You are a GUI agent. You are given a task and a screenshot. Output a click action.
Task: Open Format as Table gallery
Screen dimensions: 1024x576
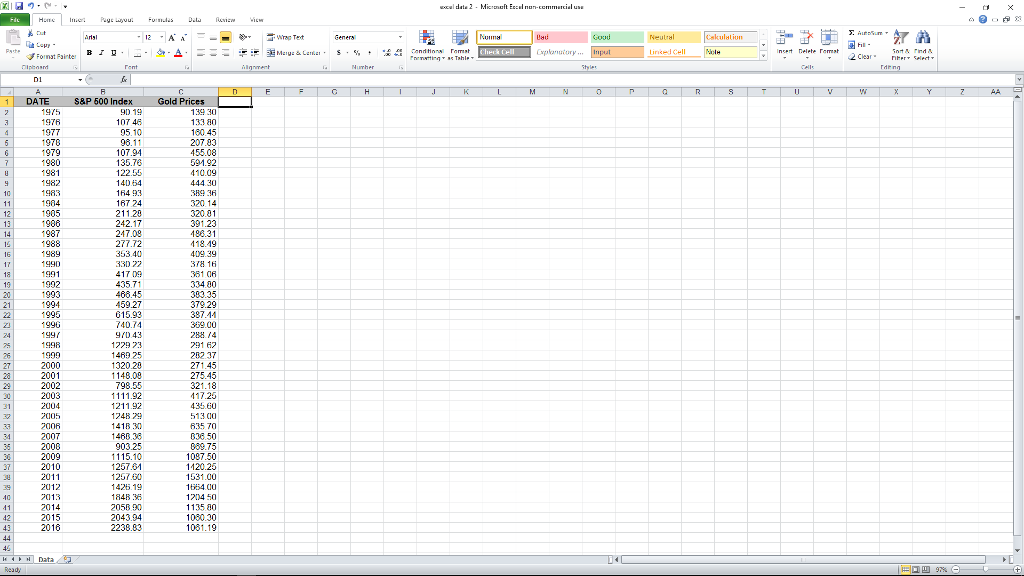[x=460, y=45]
